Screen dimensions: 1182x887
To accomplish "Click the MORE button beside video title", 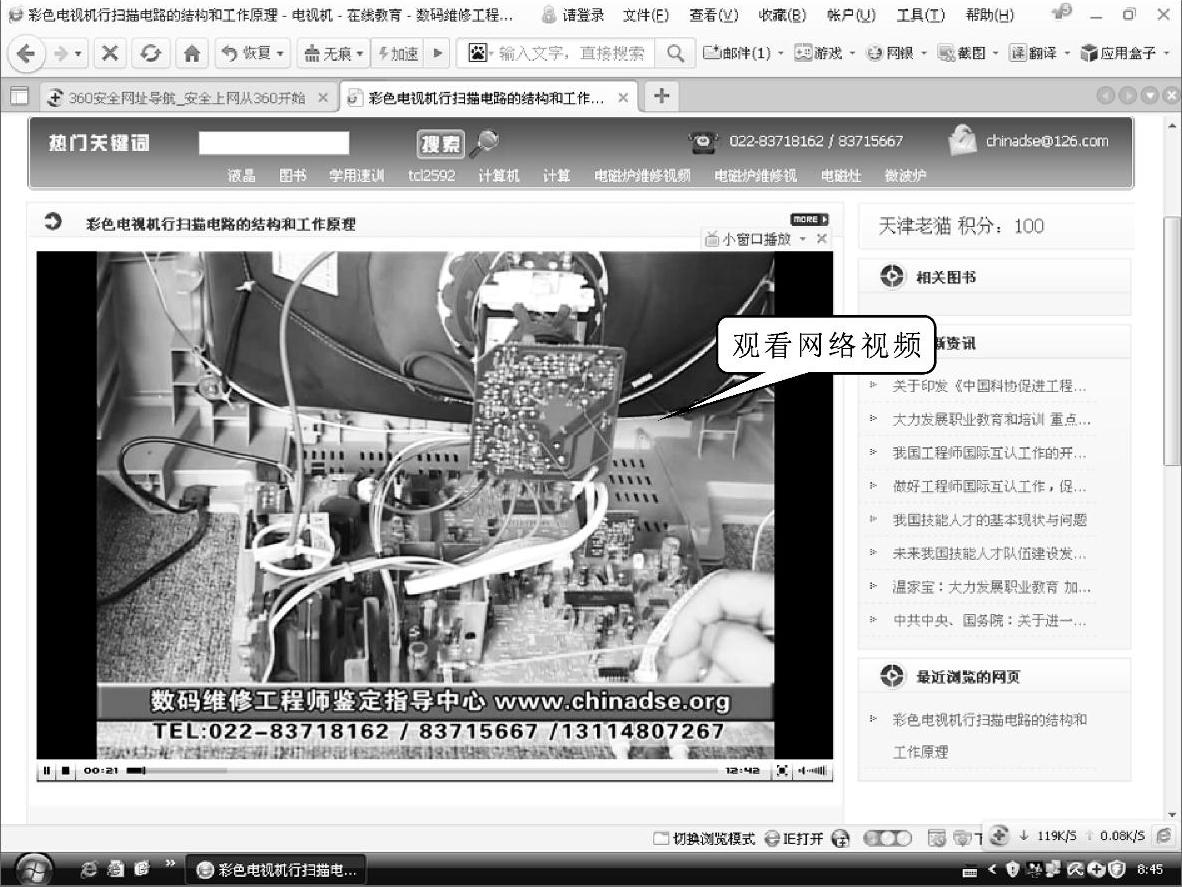I will tap(809, 219).
